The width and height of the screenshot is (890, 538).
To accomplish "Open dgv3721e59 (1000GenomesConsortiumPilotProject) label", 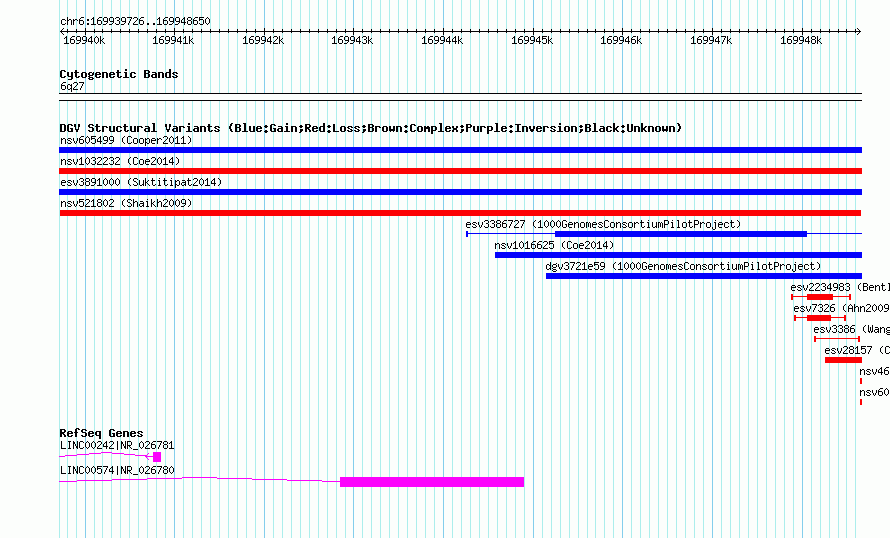I will (683, 266).
